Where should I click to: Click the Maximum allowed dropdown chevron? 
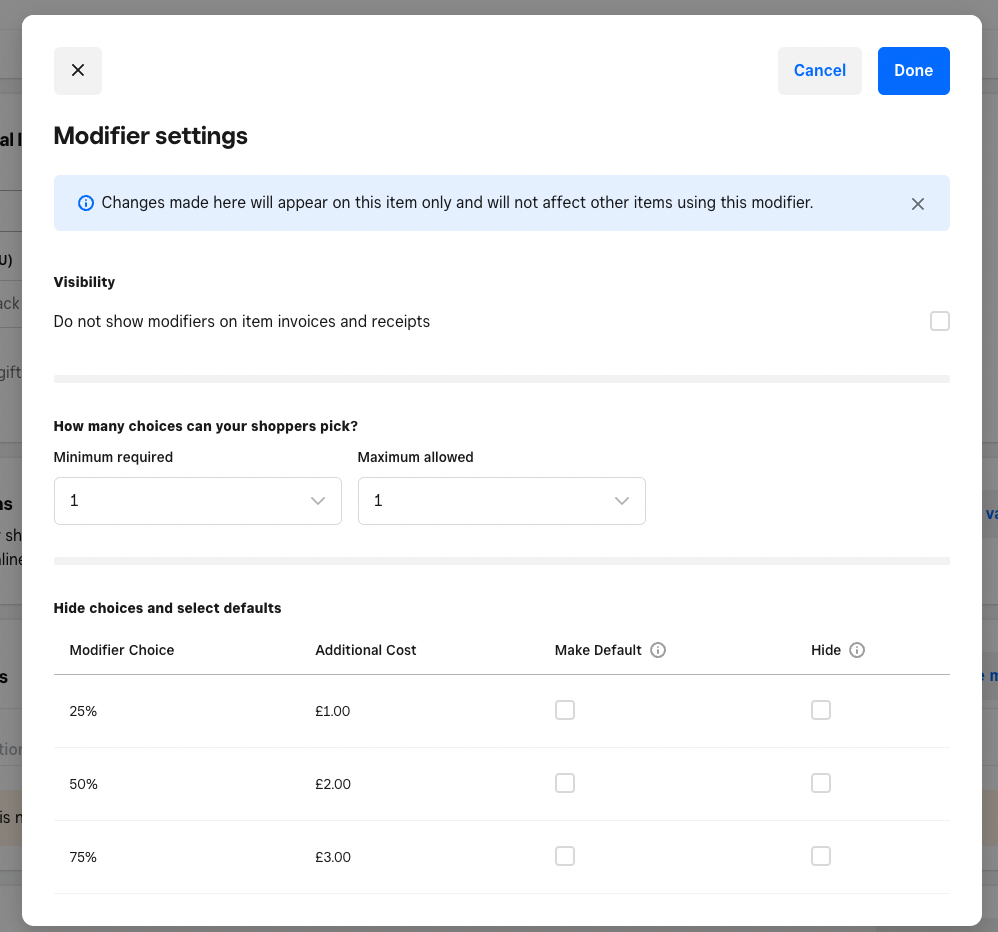point(622,501)
